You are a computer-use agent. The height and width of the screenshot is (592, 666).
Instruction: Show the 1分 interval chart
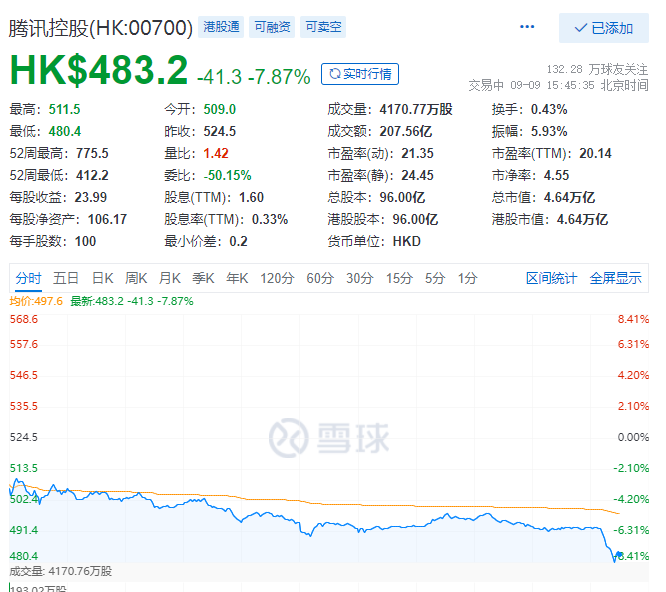click(x=467, y=279)
